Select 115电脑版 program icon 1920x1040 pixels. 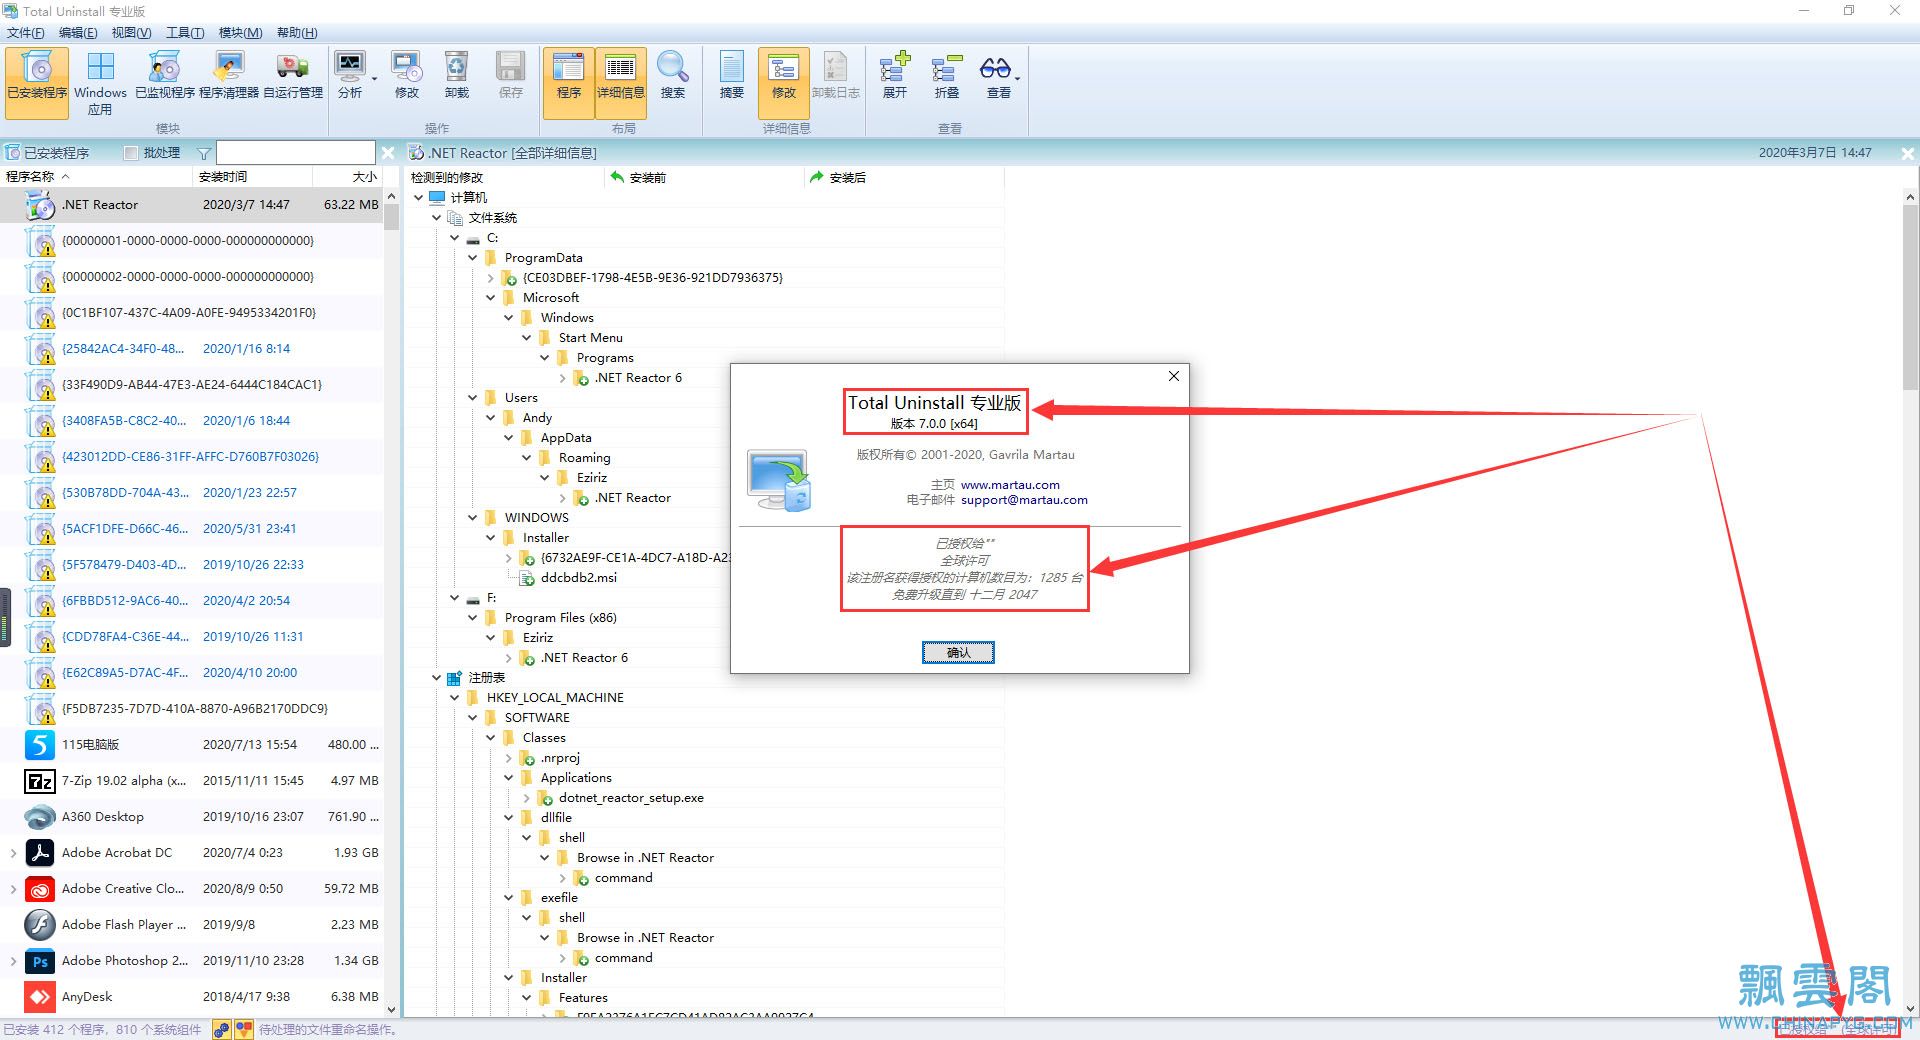(x=40, y=745)
